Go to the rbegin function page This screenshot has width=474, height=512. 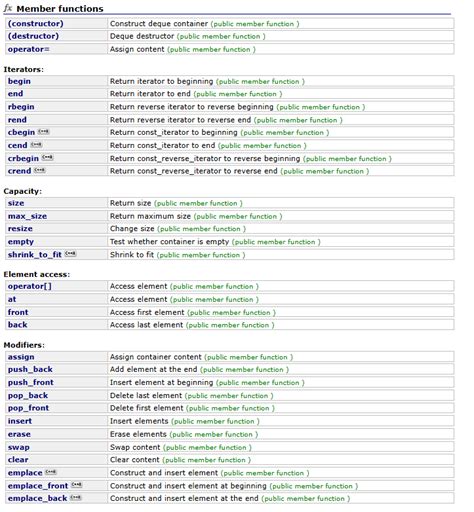pyautogui.click(x=21, y=107)
